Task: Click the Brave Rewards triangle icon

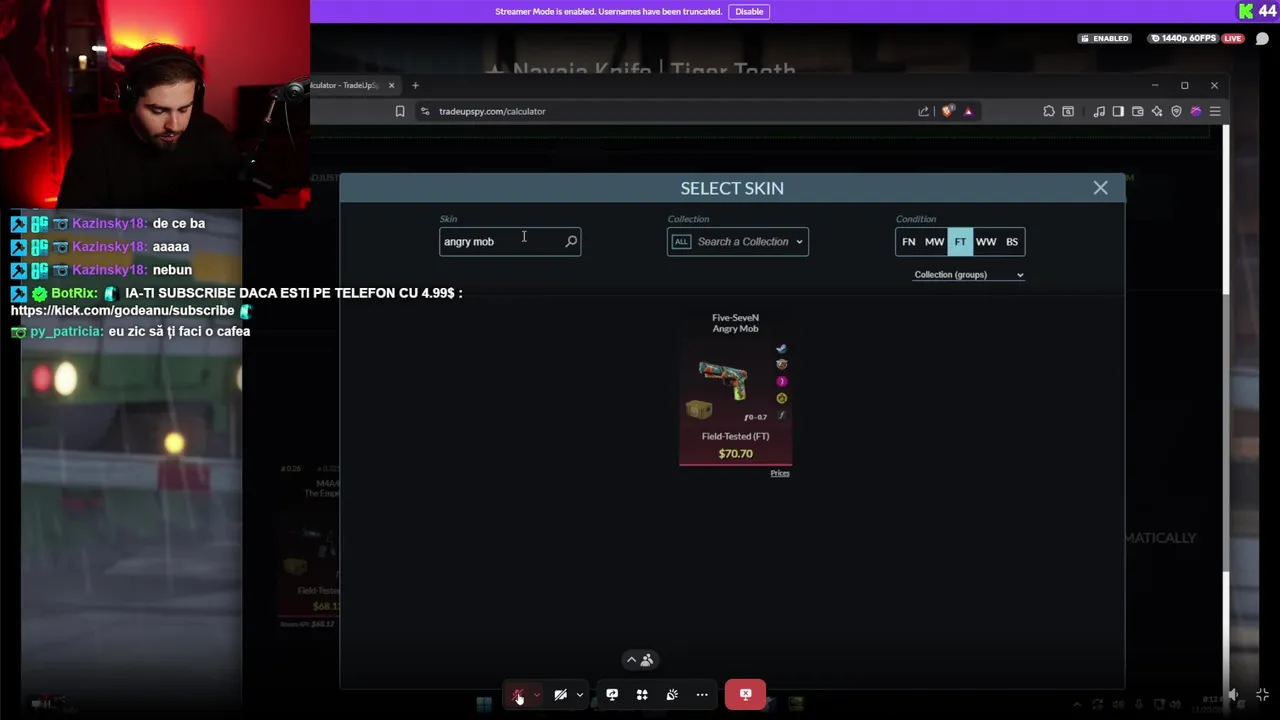Action: (968, 111)
